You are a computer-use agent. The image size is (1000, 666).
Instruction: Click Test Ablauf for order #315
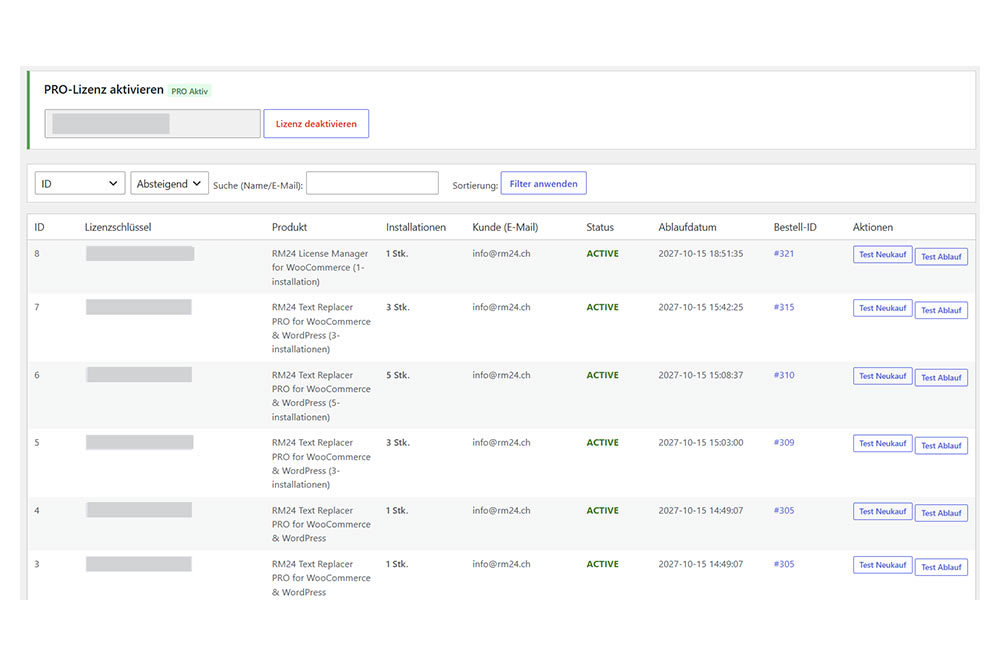coord(941,310)
